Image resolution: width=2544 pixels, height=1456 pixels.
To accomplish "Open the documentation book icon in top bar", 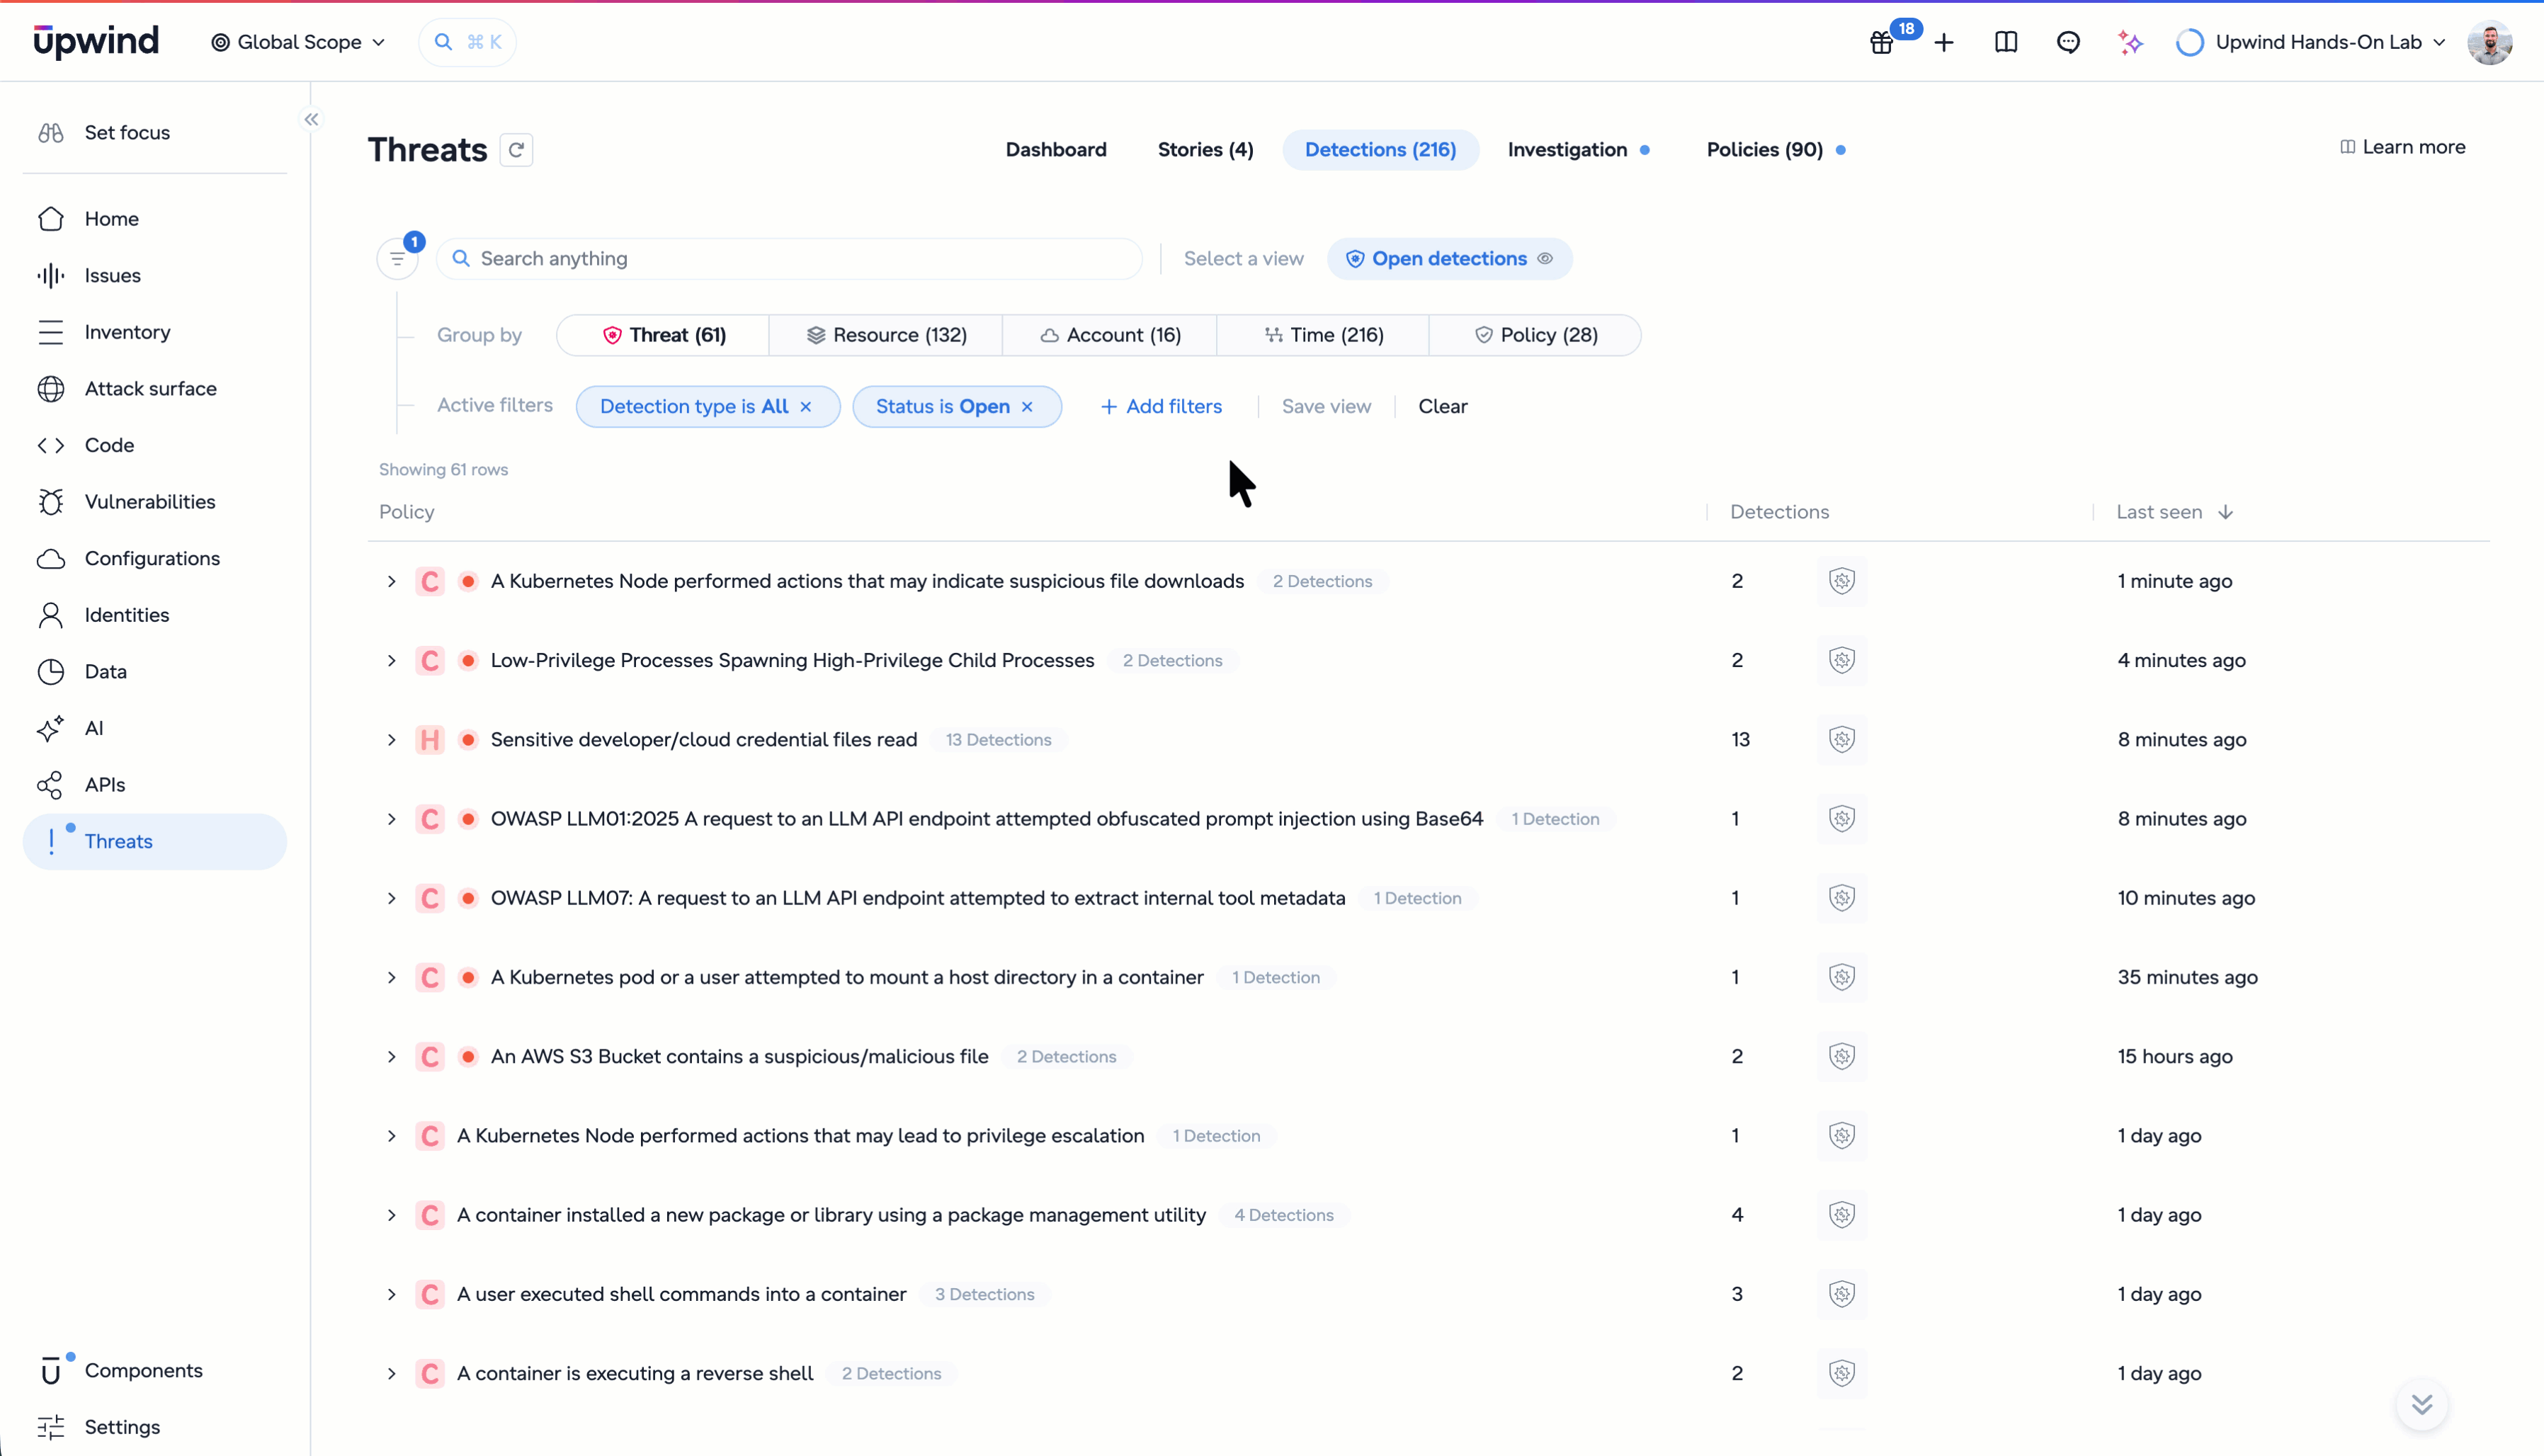I will pos(2006,42).
